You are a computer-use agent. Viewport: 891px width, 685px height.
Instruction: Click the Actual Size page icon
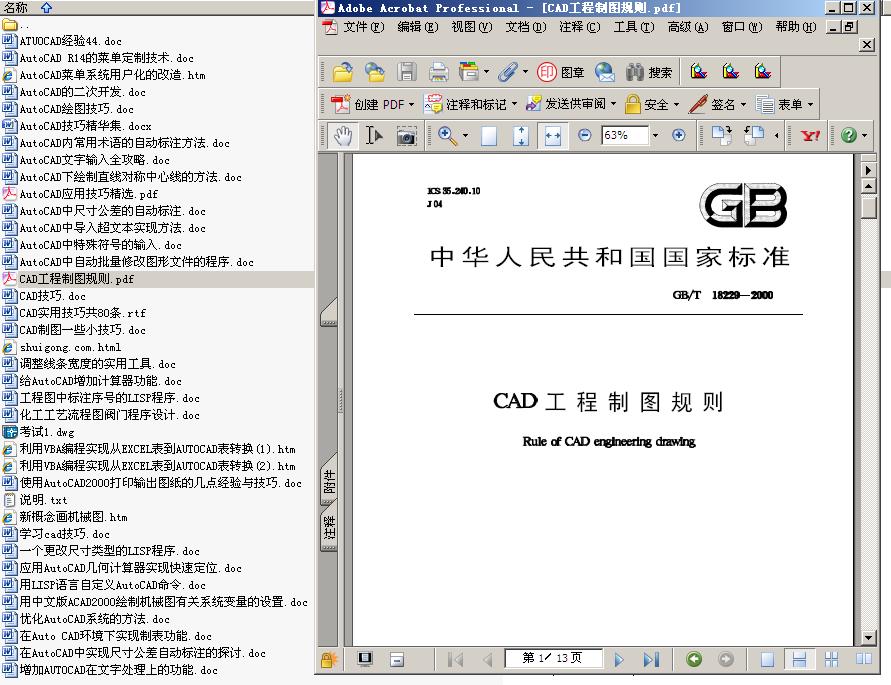(x=489, y=136)
